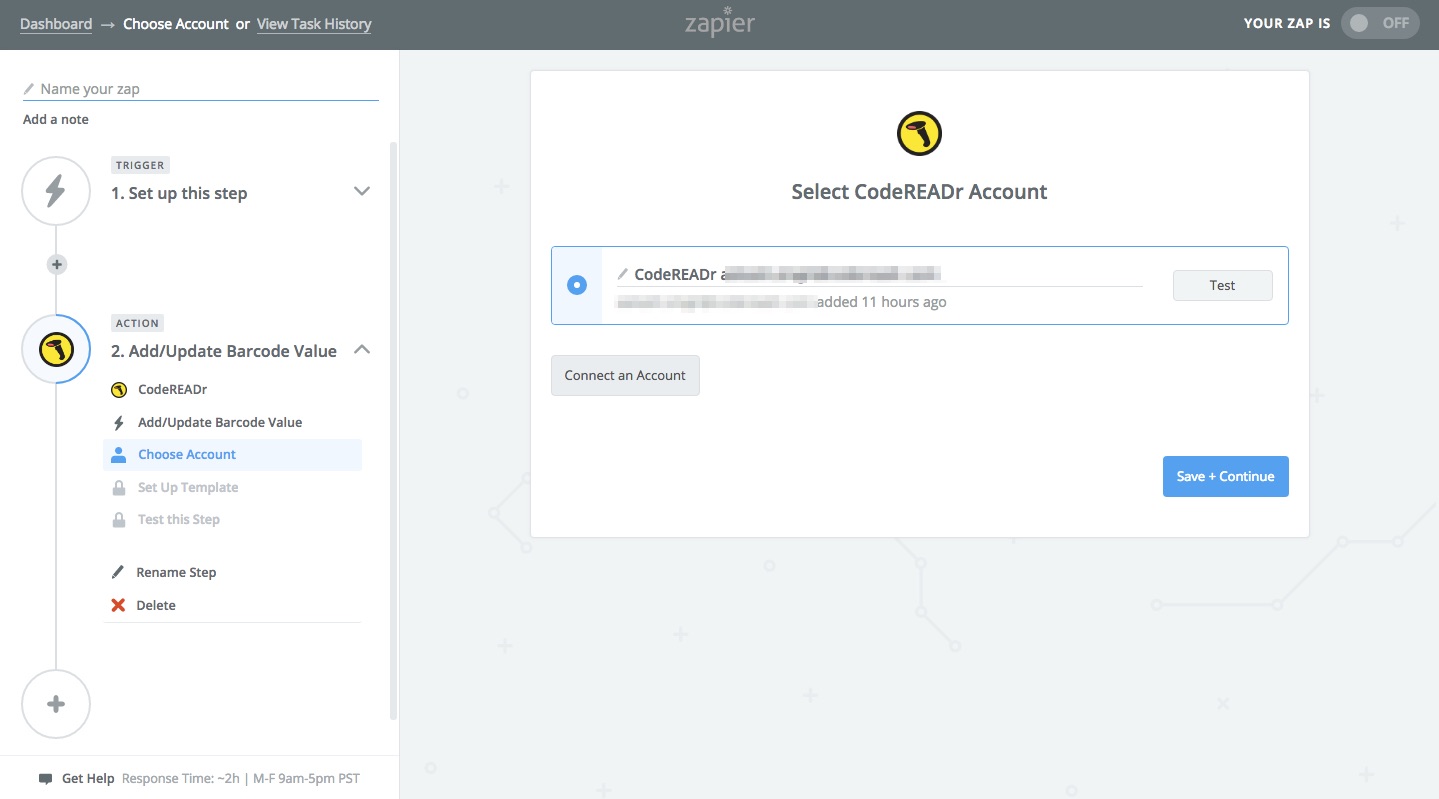Click Save + Continue button
The height and width of the screenshot is (799, 1439).
pos(1225,476)
